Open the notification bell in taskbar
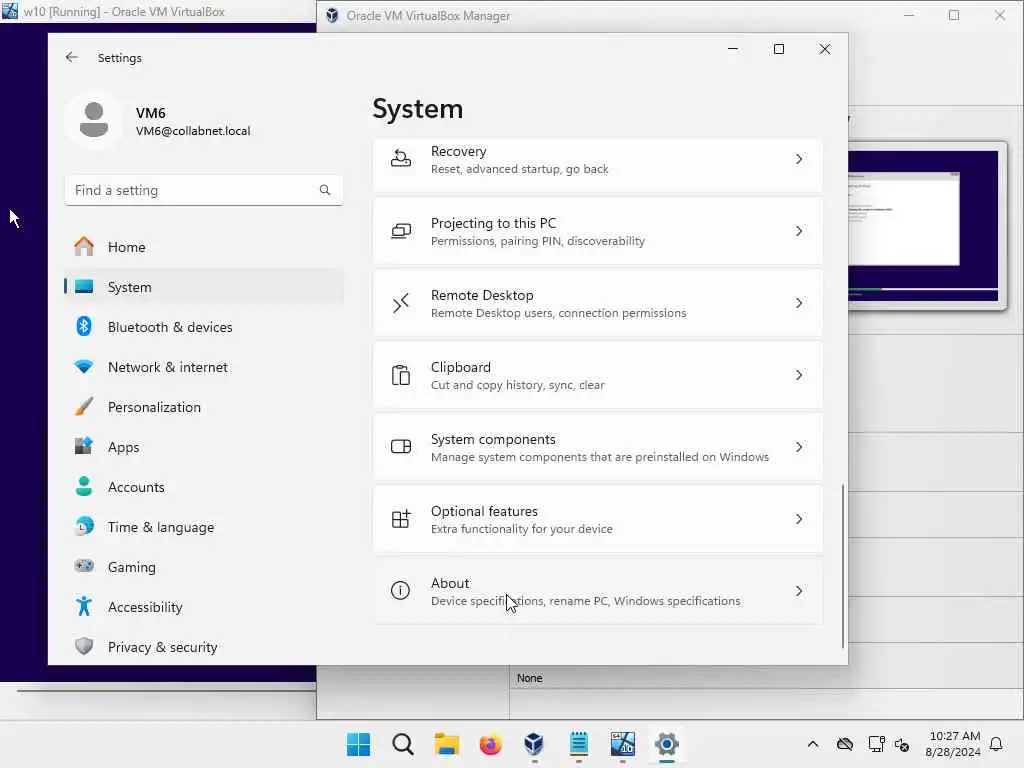The width and height of the screenshot is (1024, 768). point(997,744)
